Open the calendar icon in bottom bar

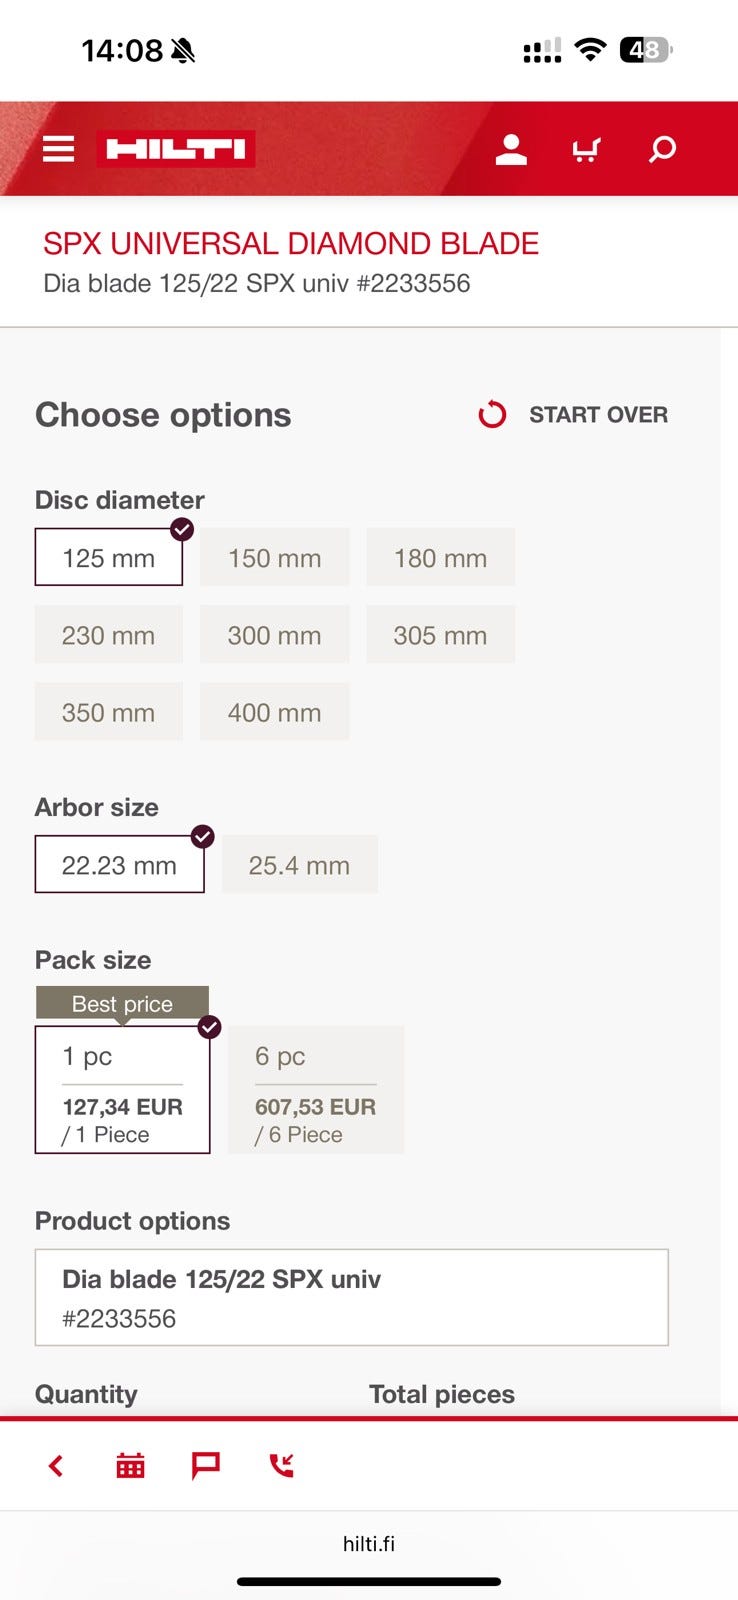(130, 1466)
